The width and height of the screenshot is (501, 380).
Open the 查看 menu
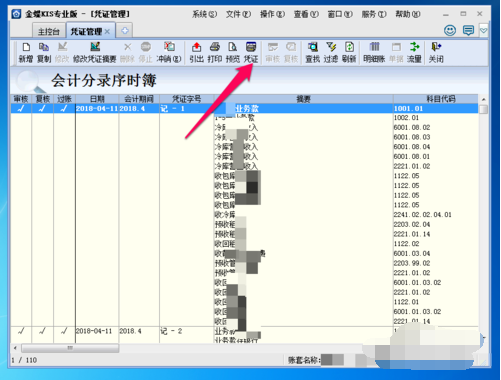(306, 14)
